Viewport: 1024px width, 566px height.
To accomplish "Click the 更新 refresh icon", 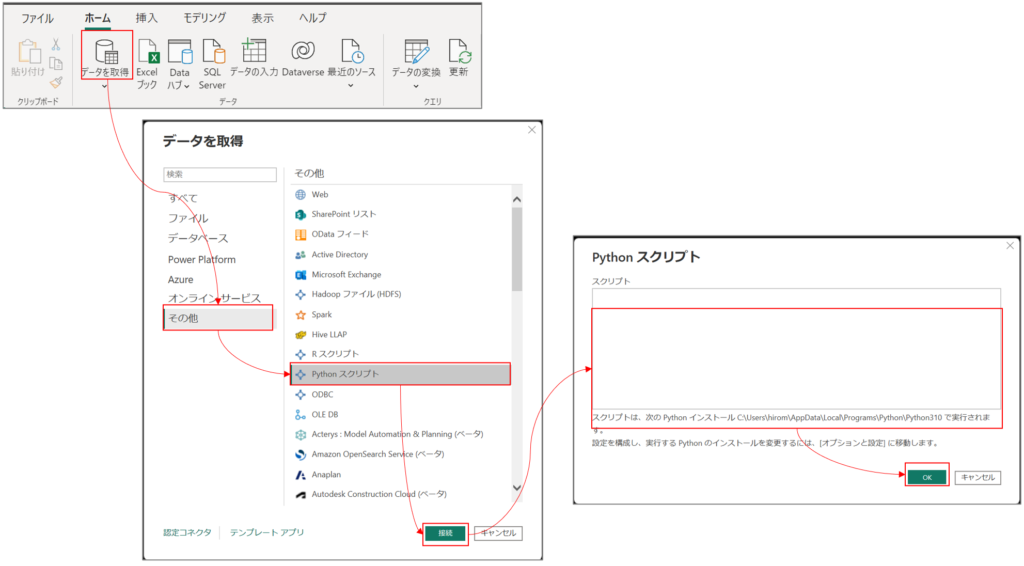I will (458, 52).
